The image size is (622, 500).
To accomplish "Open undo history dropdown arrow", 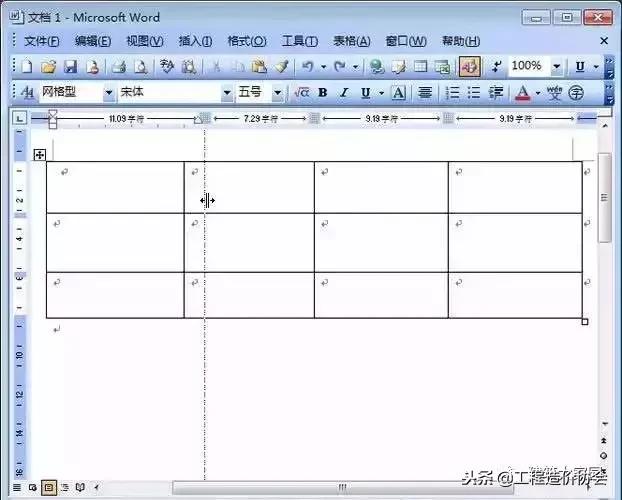I will pyautogui.click(x=324, y=67).
